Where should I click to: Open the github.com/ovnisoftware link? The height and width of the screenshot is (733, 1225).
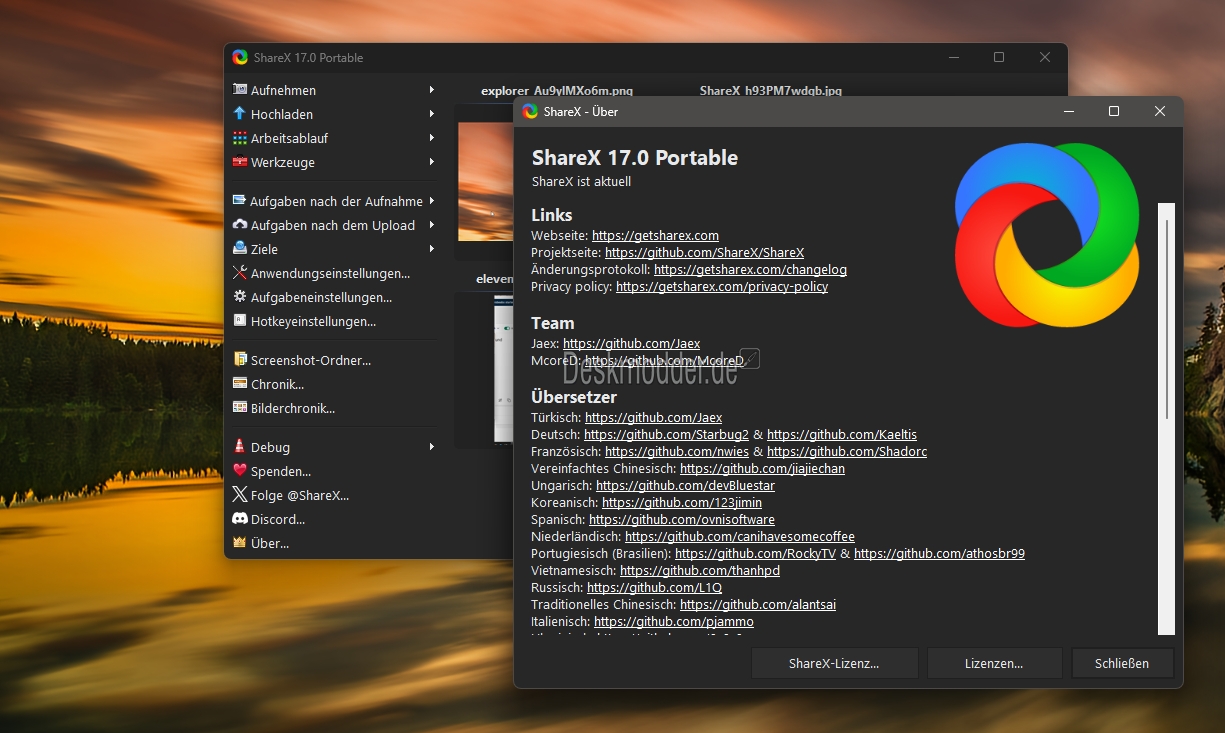682,520
